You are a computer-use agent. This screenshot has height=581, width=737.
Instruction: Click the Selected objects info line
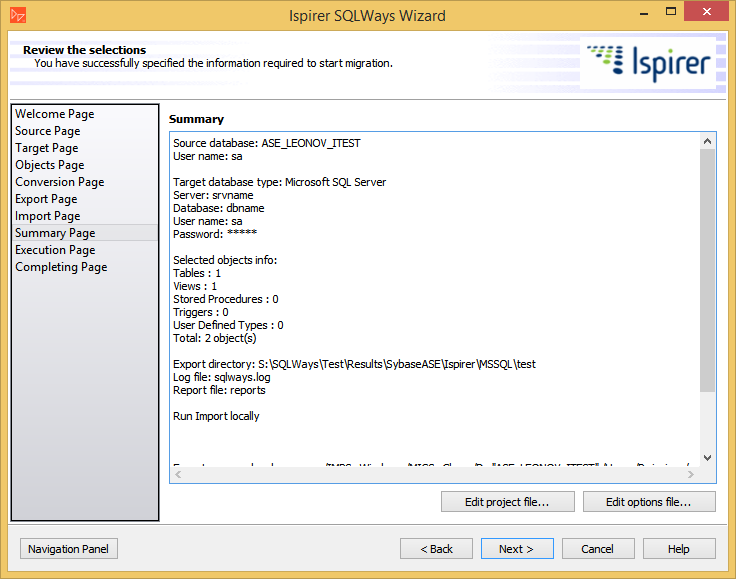pos(225,260)
